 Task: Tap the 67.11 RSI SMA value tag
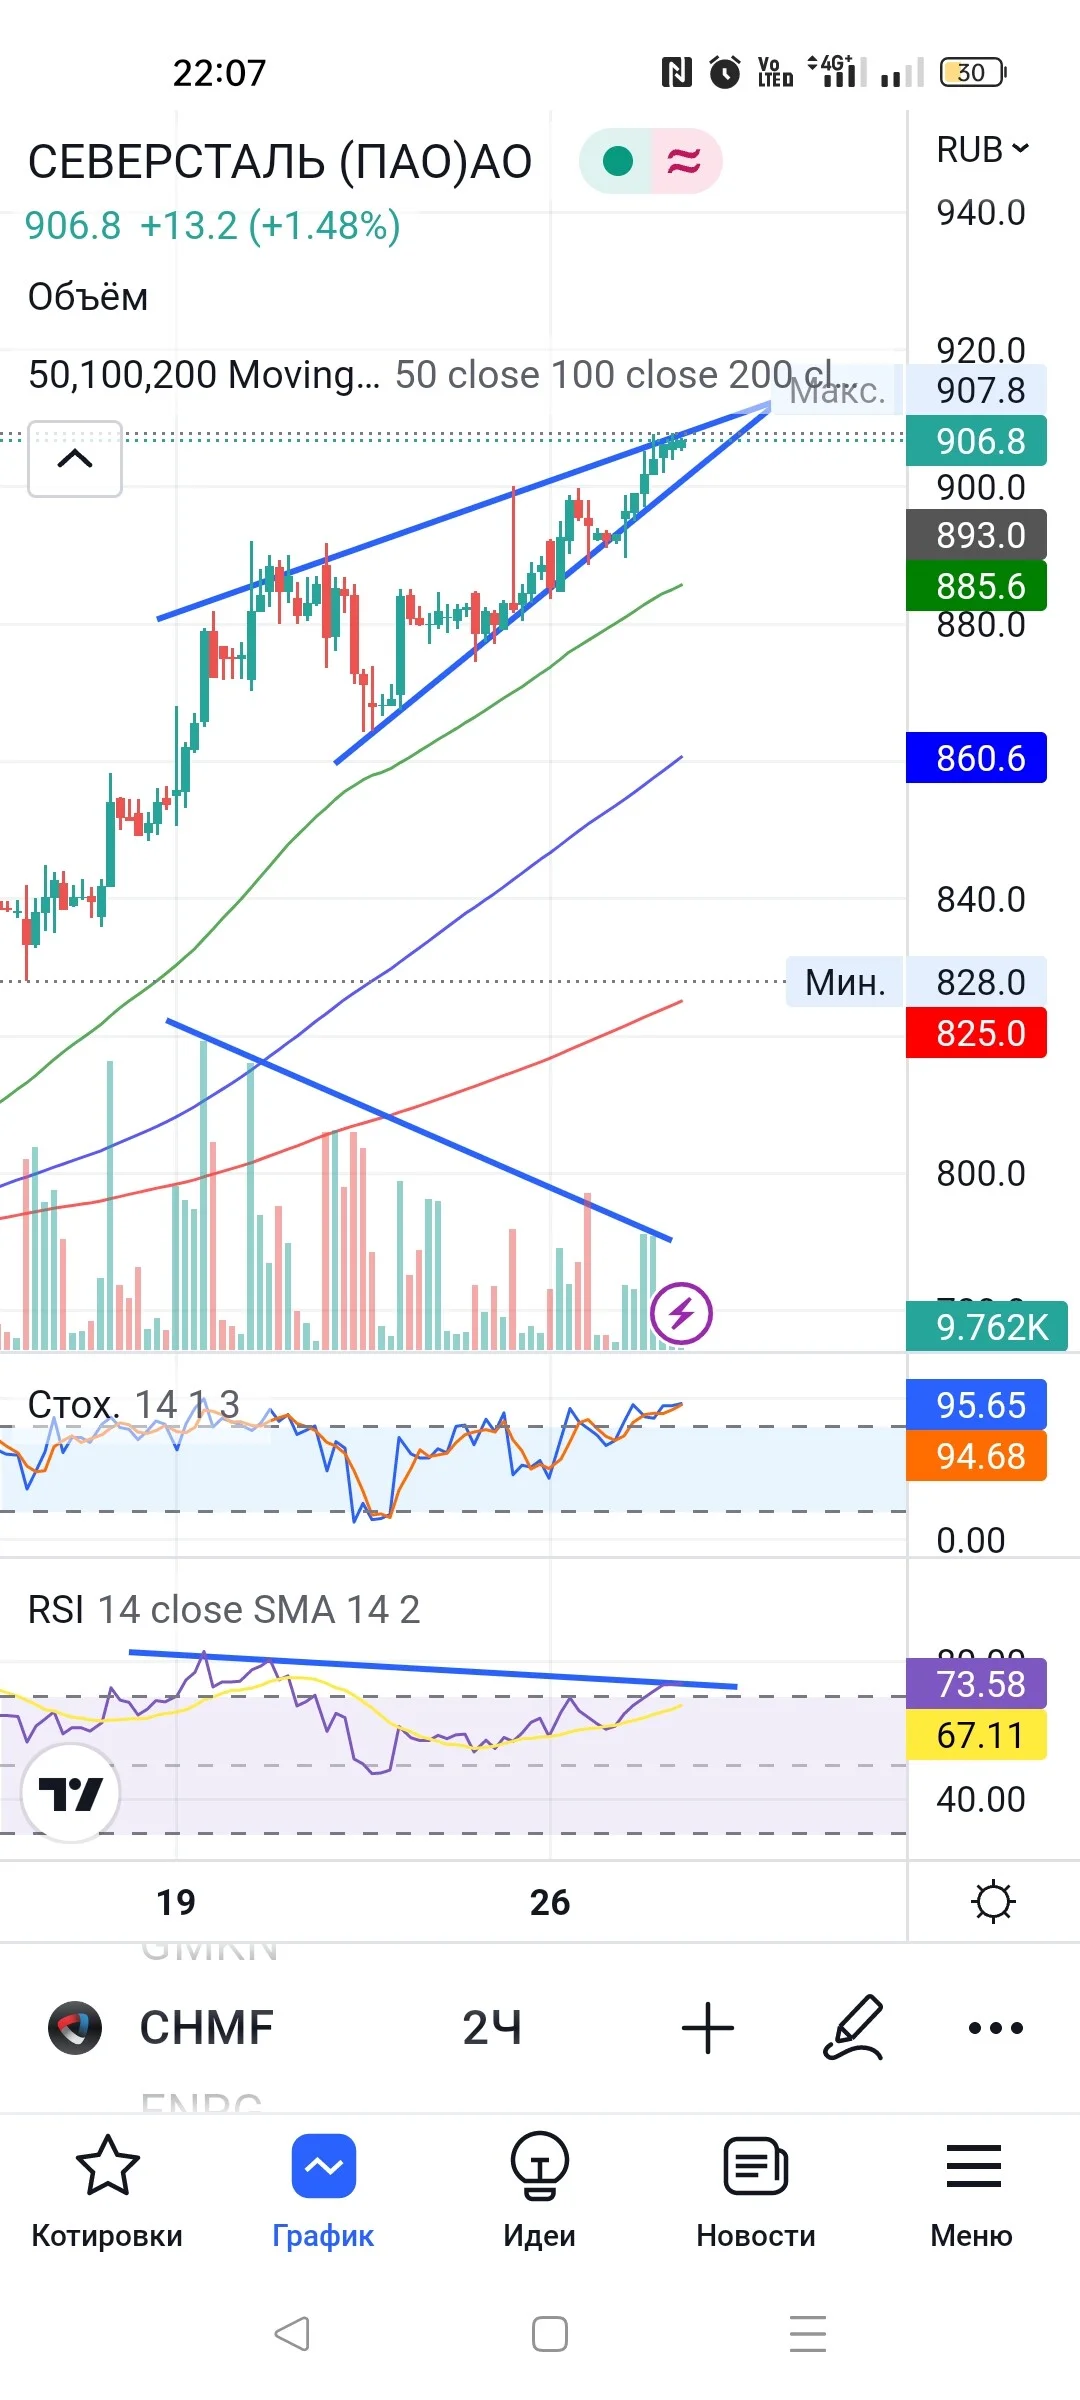[976, 1735]
